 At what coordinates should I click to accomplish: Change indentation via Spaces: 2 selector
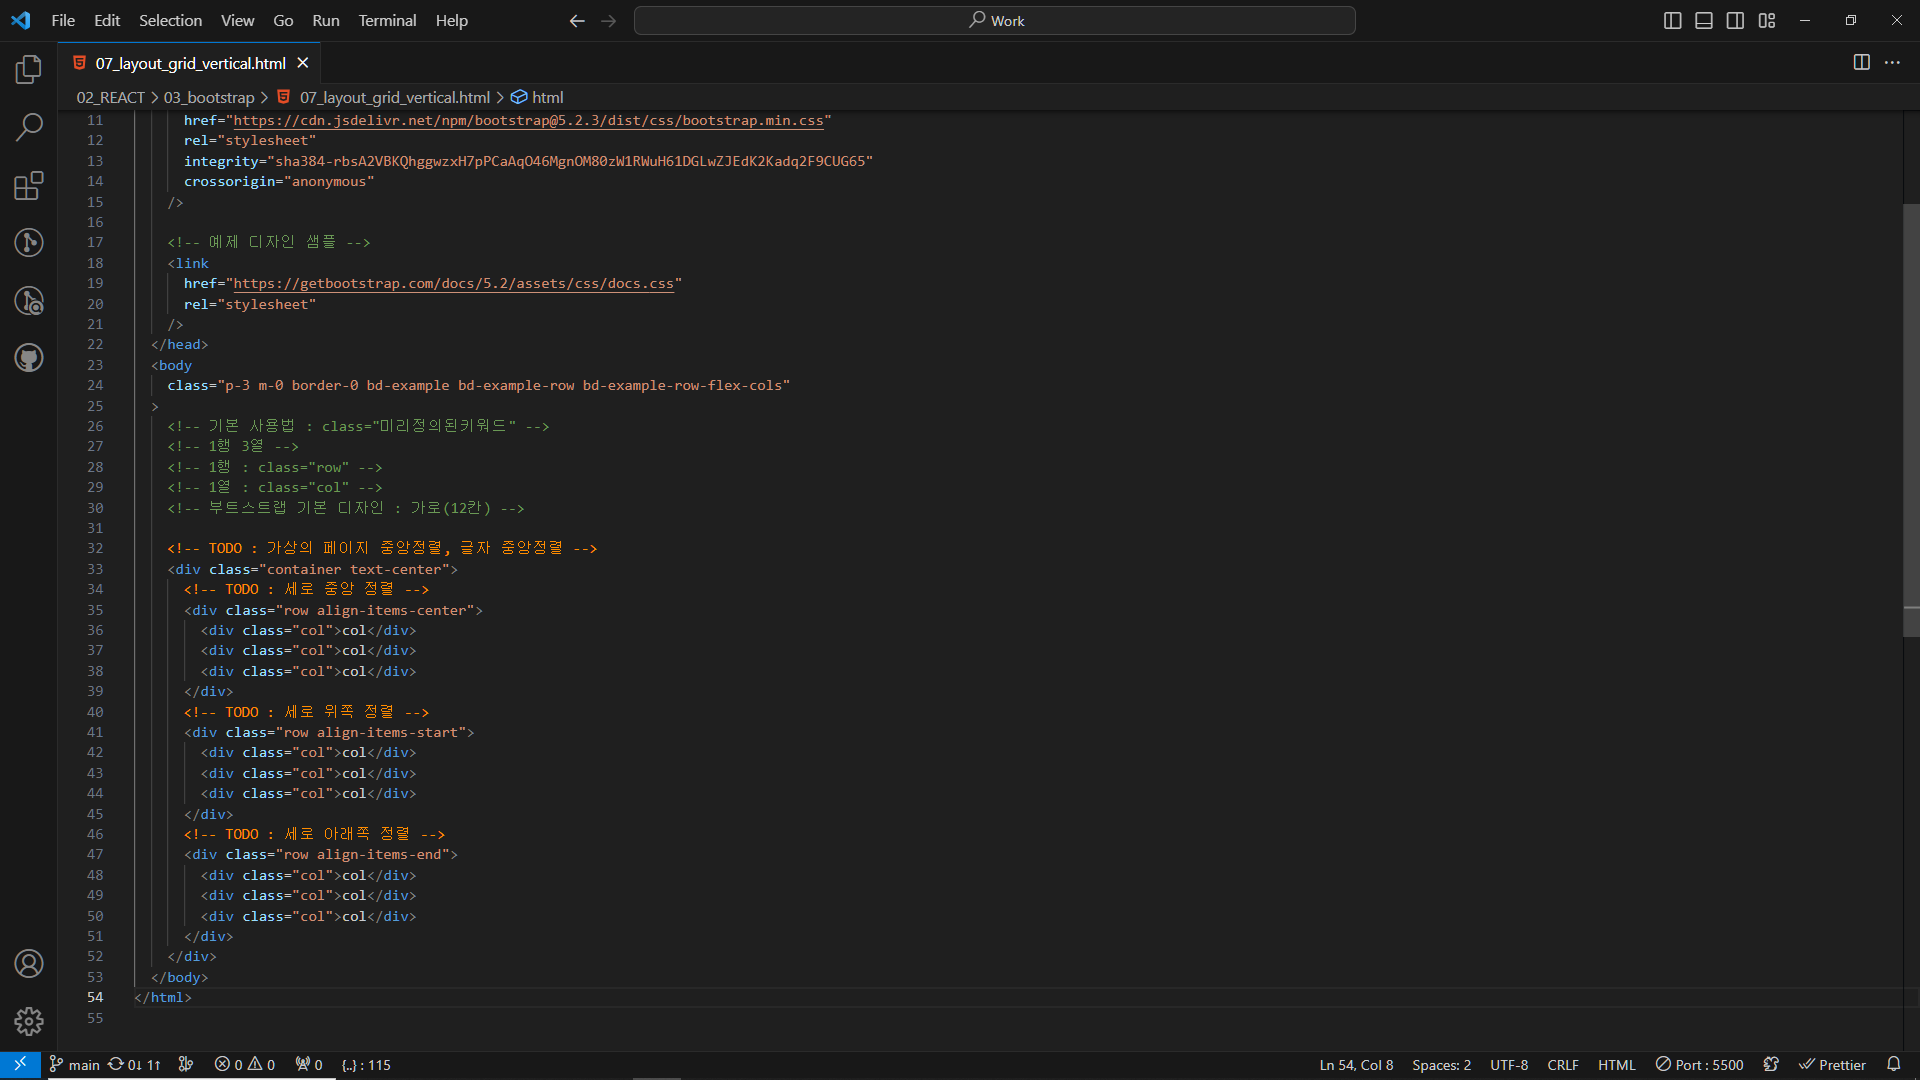(x=1441, y=1065)
